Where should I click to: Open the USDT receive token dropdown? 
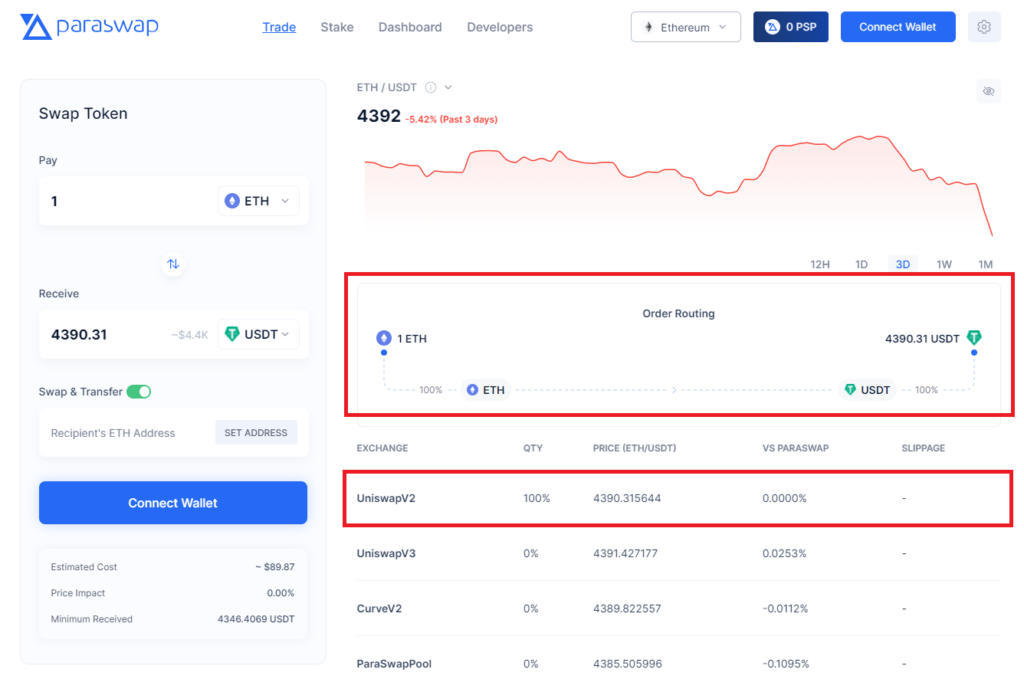[x=259, y=334]
